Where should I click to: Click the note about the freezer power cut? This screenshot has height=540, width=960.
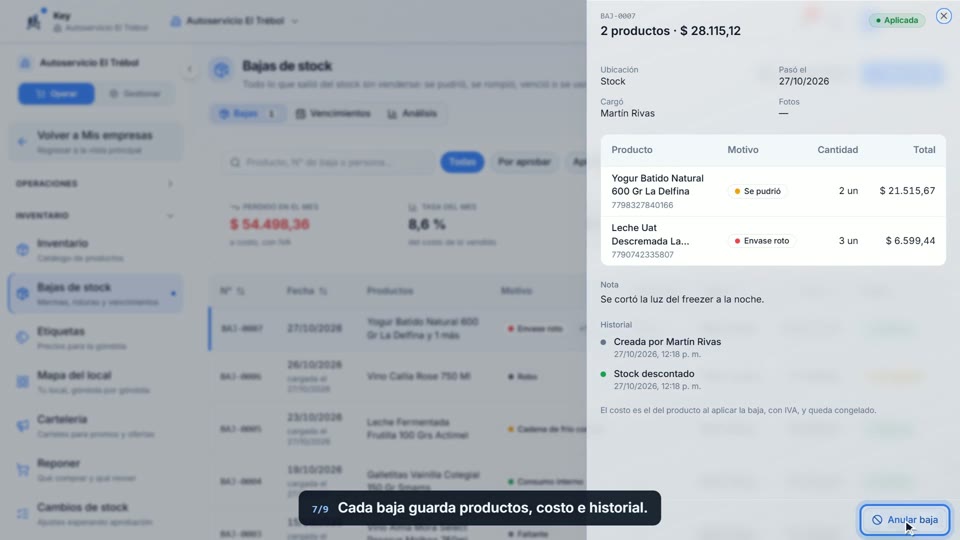click(x=682, y=299)
